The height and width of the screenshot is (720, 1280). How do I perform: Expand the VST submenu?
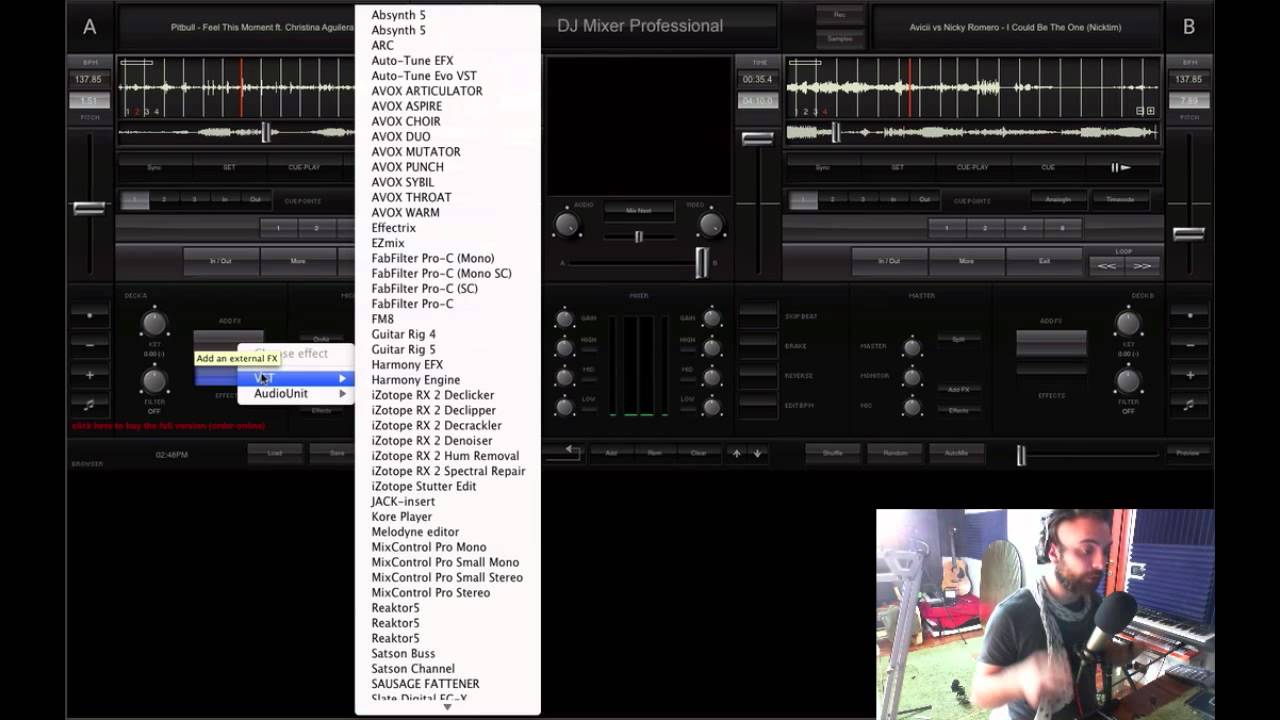point(296,378)
